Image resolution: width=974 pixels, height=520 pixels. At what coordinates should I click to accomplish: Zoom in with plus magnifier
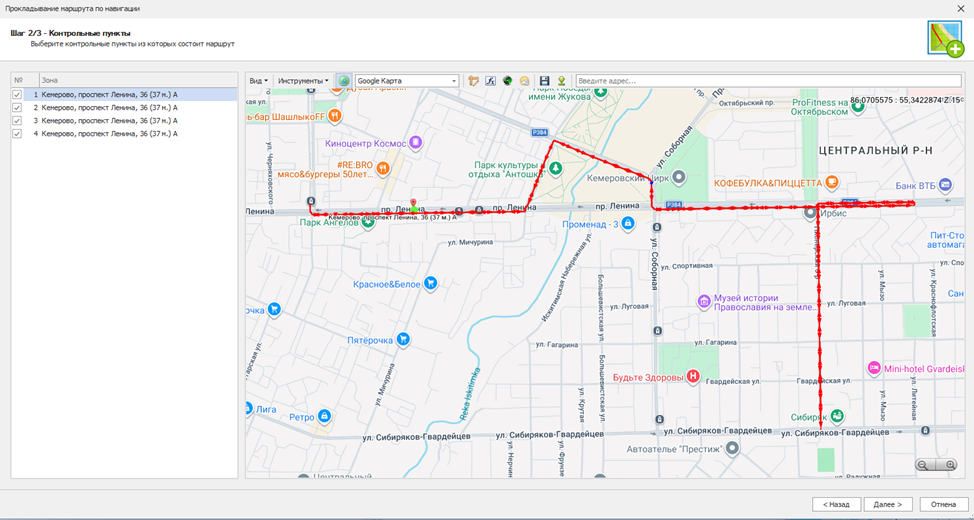tap(950, 465)
